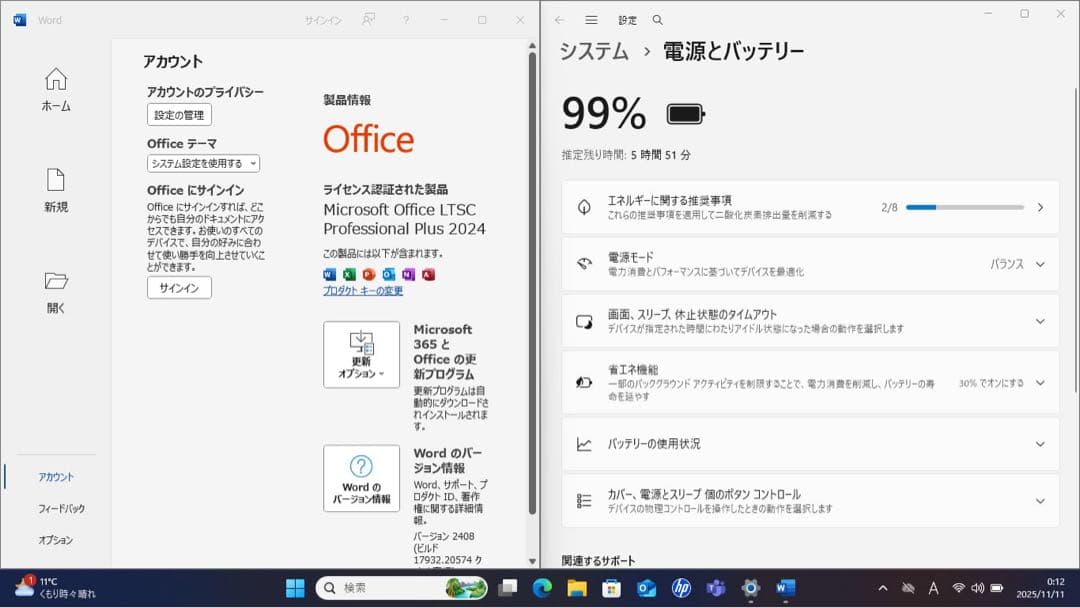
Task: Expand the 電源モード section
Action: [1038, 264]
